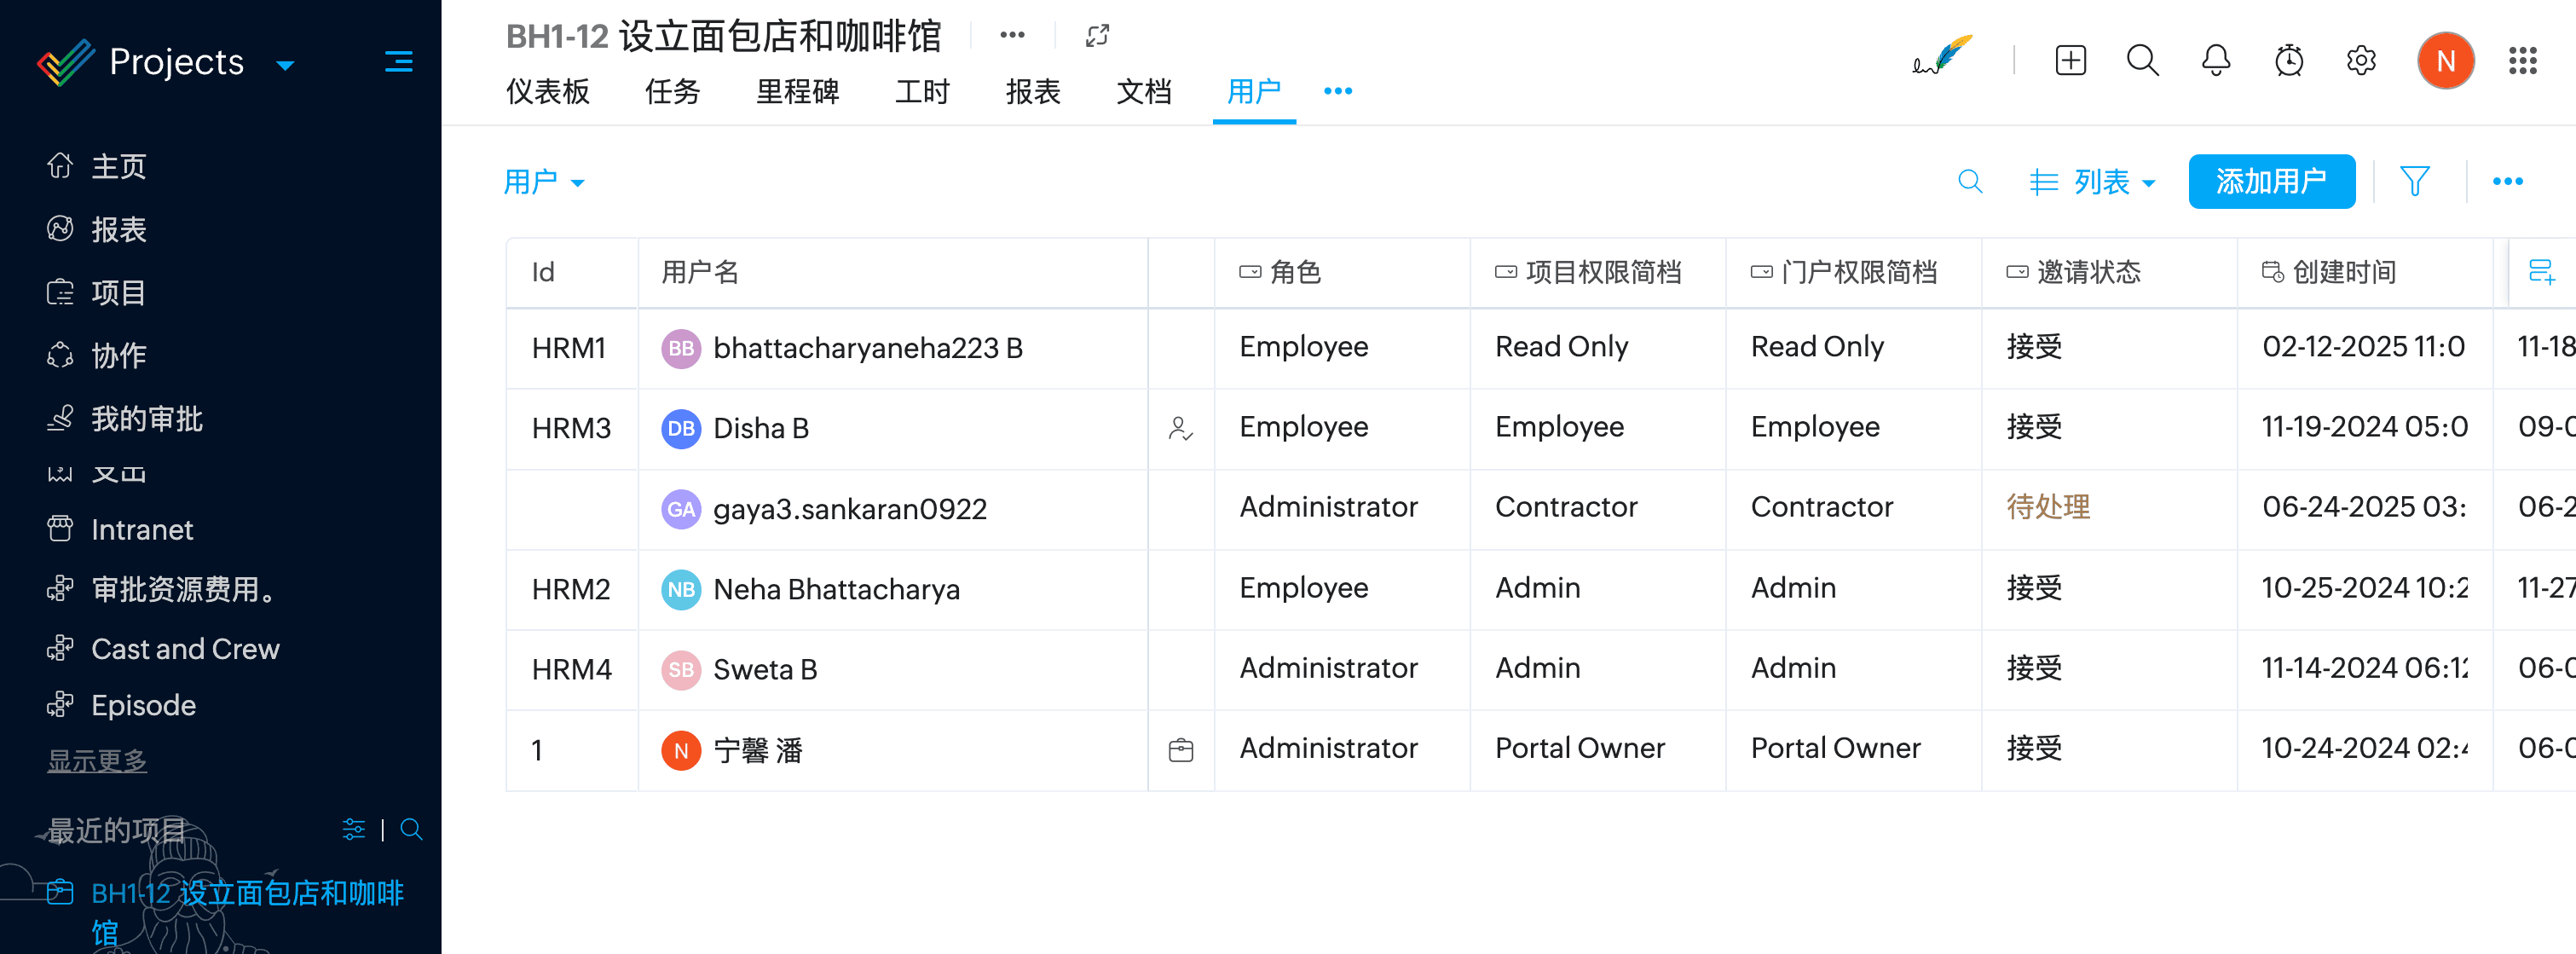Screen dimensions: 2576x954
Task: Switch to the 文档 tab
Action: [1143, 92]
